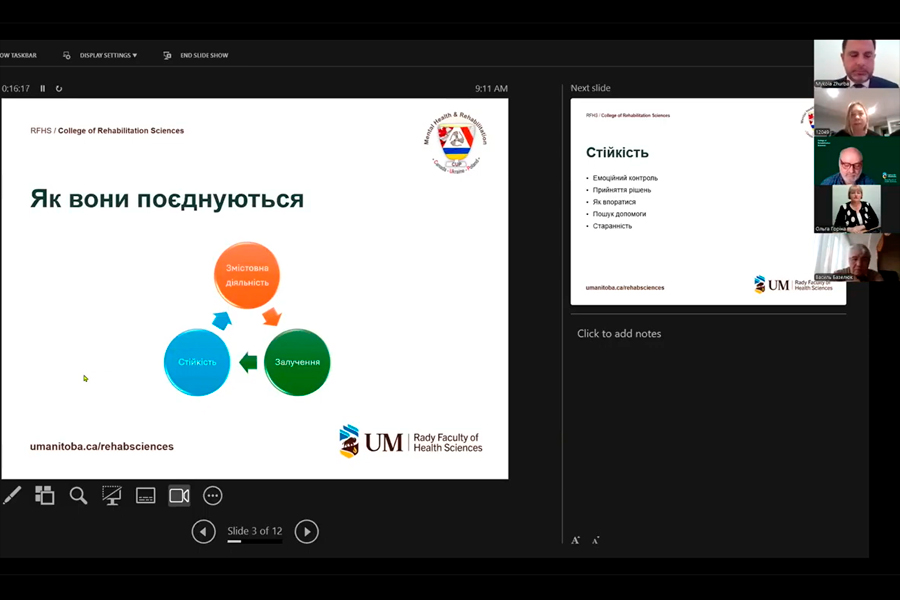Zoom into the slide with magnifier
Screen dimensions: 900x600
[78, 496]
